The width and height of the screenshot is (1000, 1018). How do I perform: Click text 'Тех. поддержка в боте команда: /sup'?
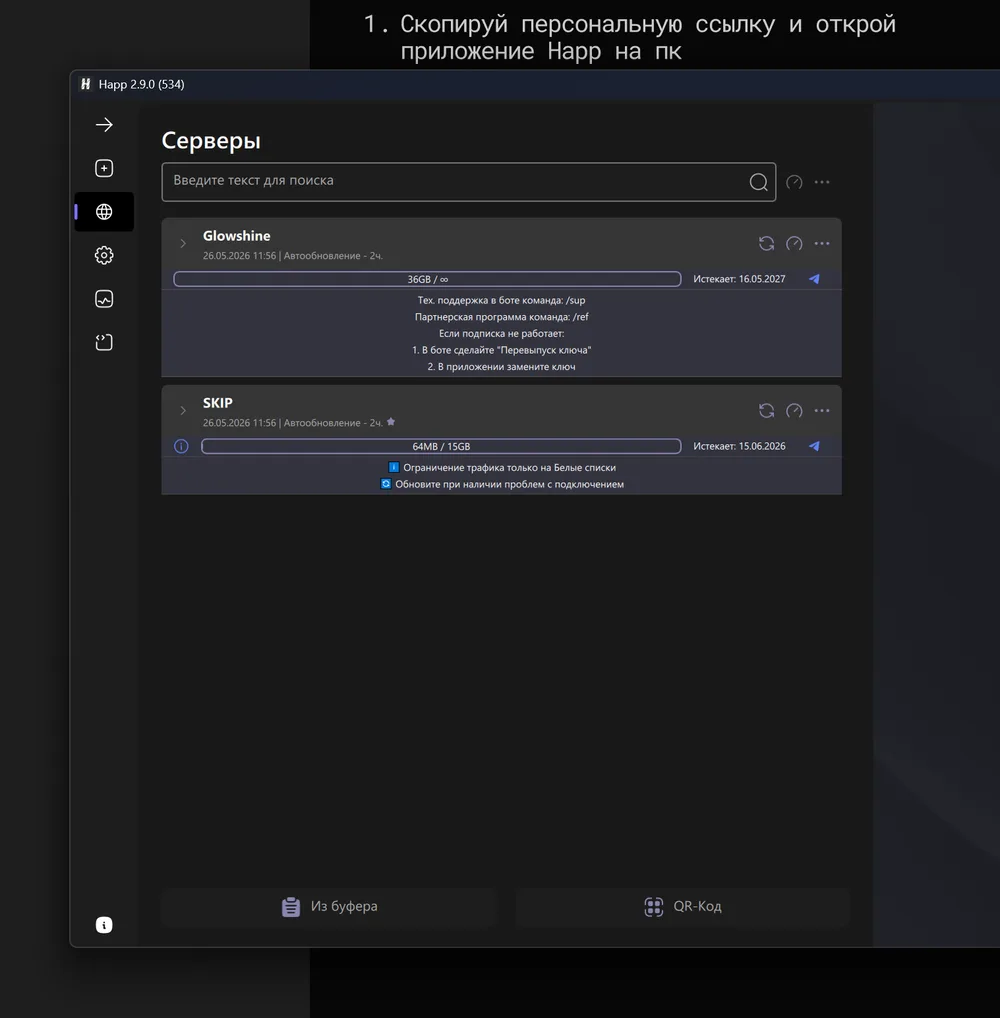click(501, 300)
